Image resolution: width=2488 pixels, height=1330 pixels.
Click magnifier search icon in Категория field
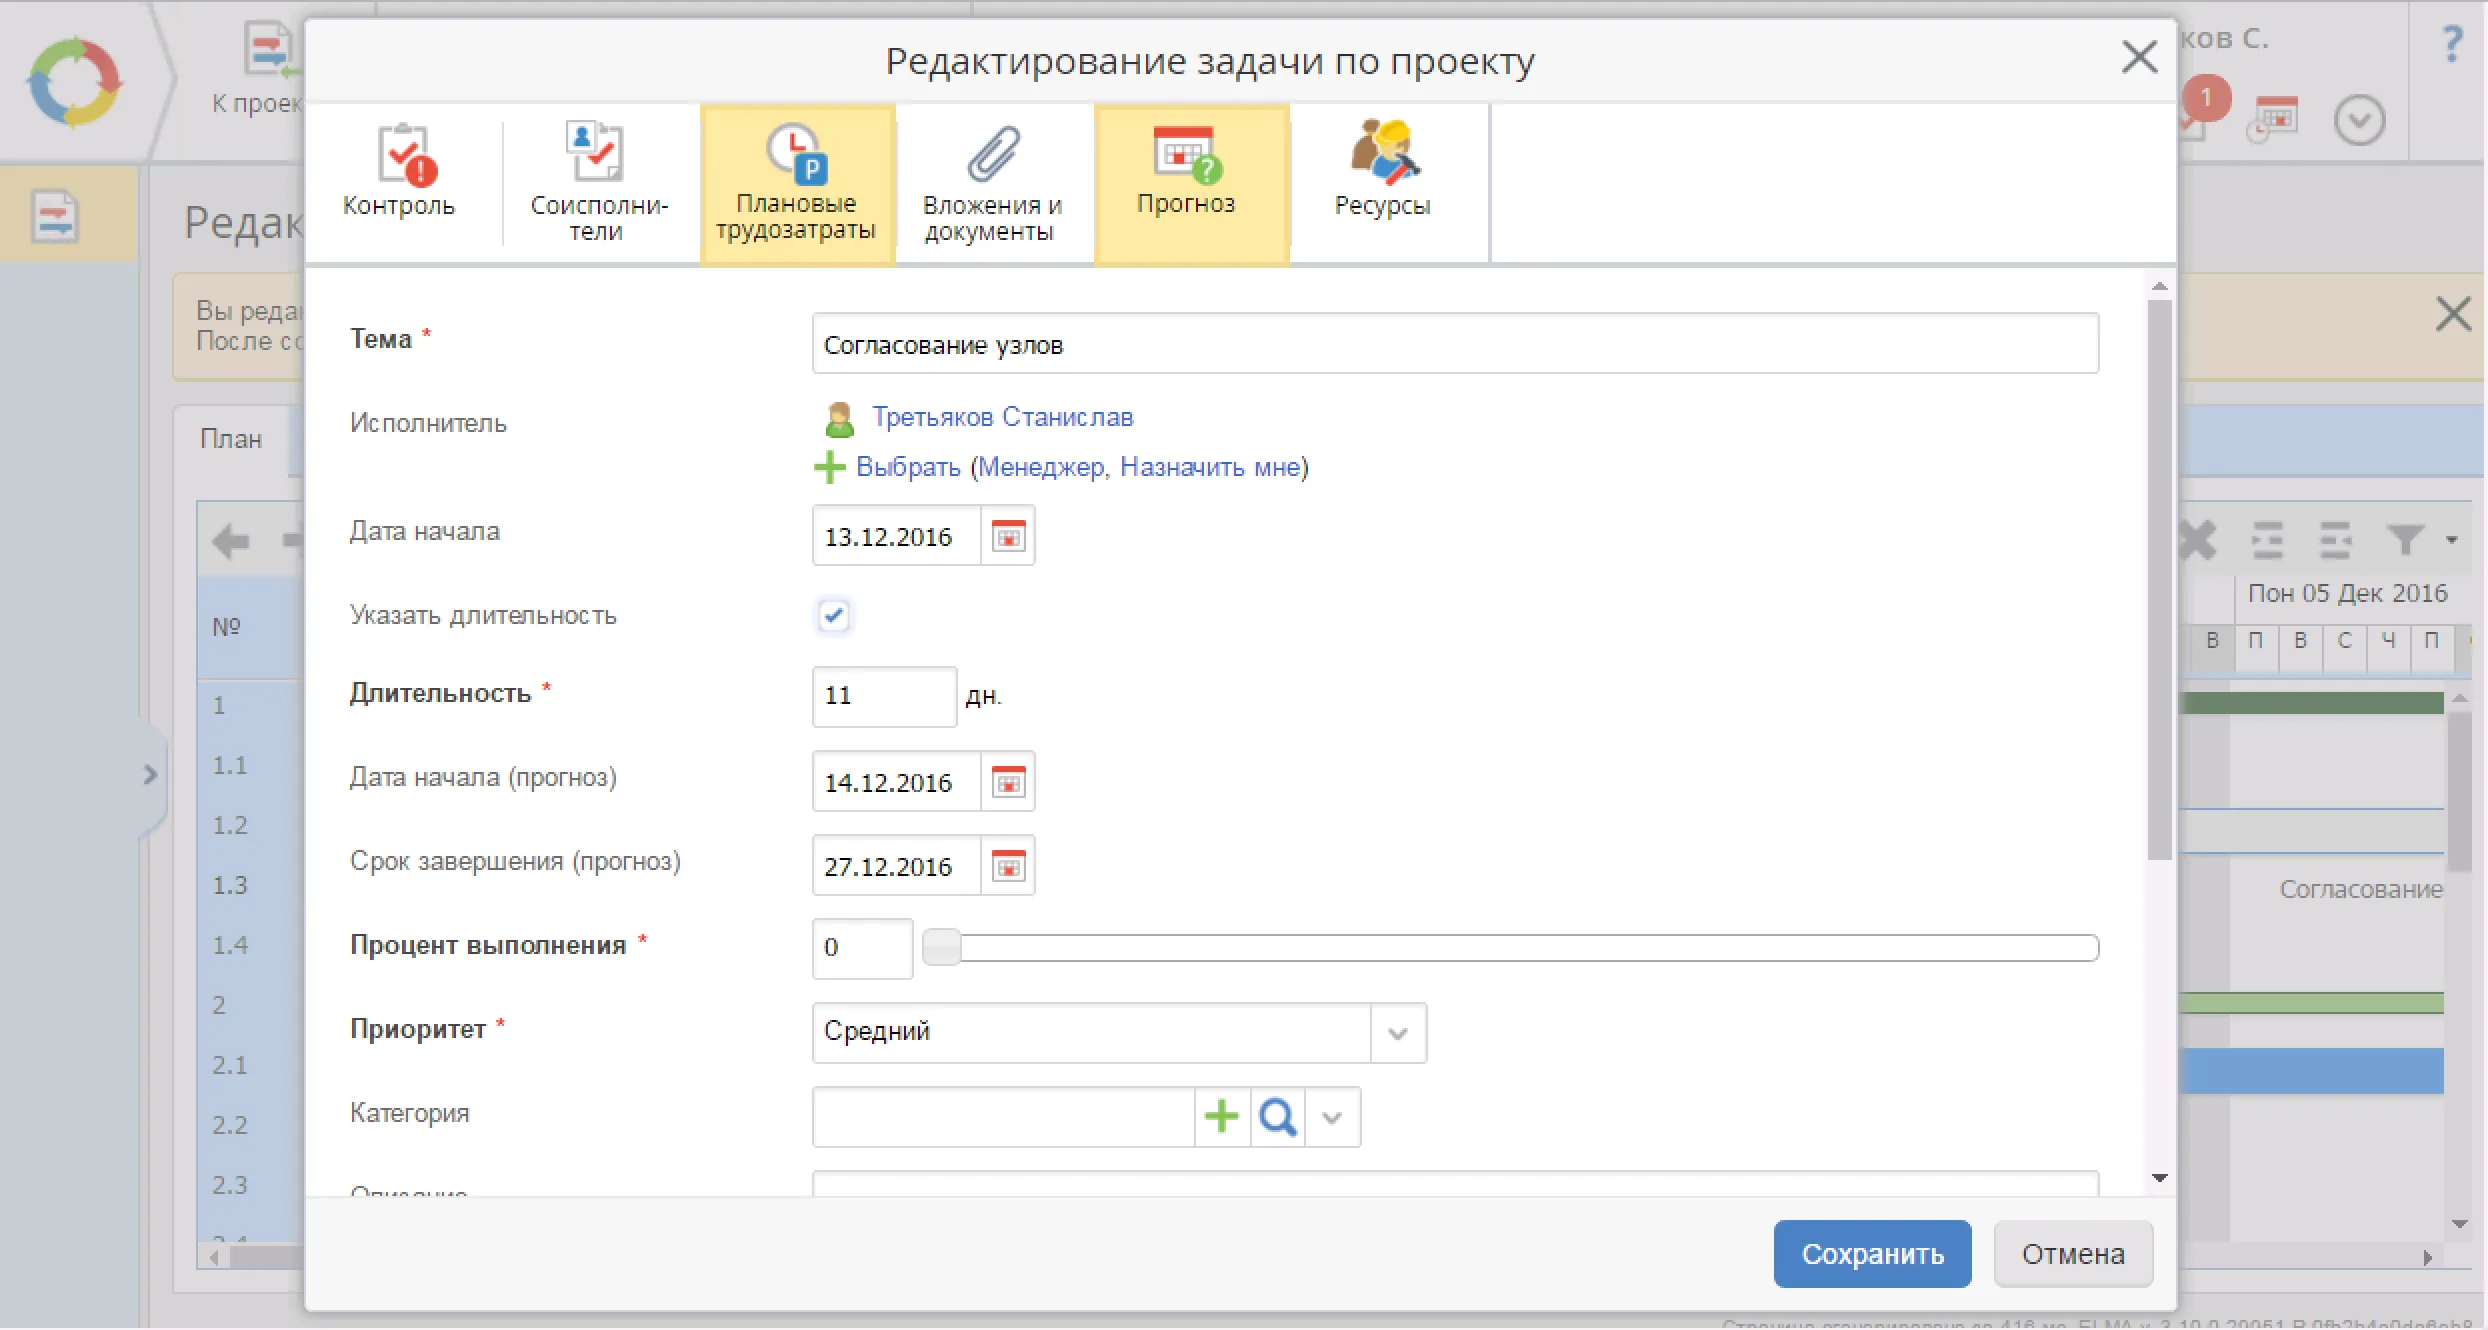(1277, 1118)
